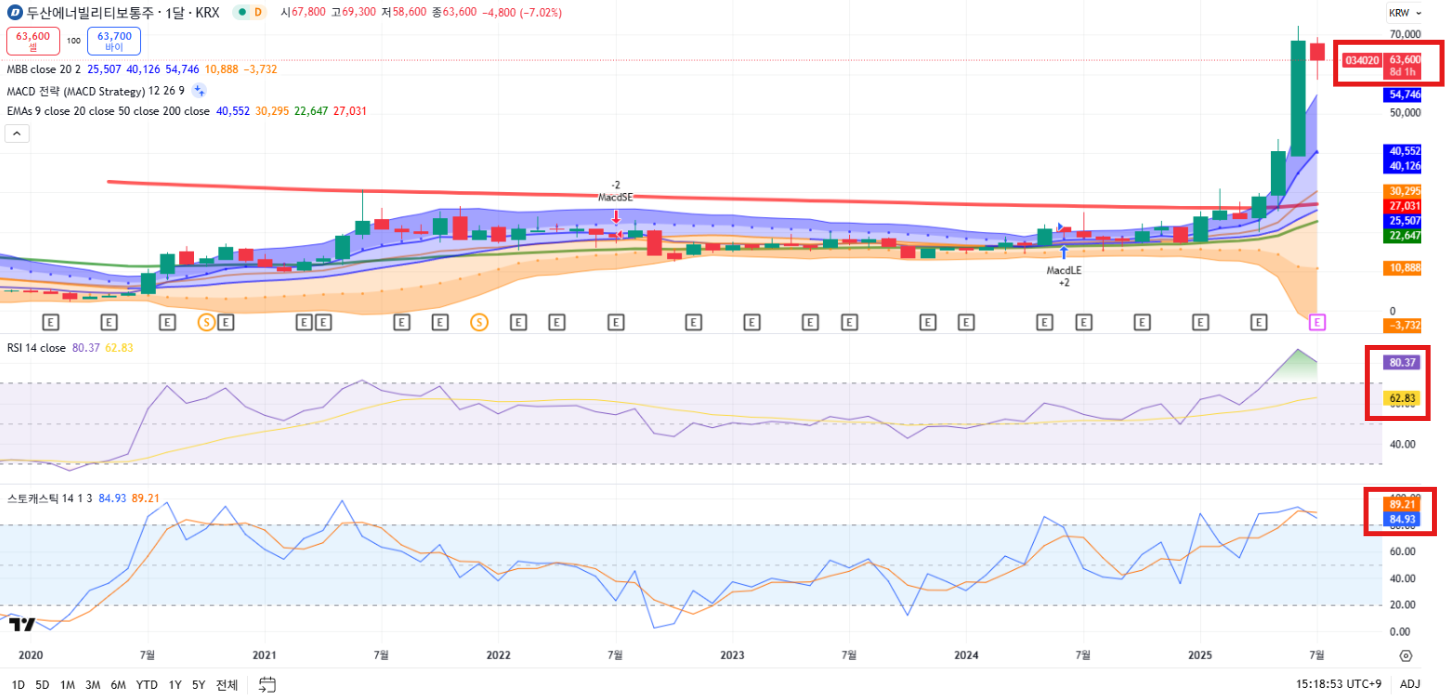This screenshot has height=695, width=1445.
Task: Click the orange 89.21 stochastic axis label
Action: click(x=1403, y=505)
